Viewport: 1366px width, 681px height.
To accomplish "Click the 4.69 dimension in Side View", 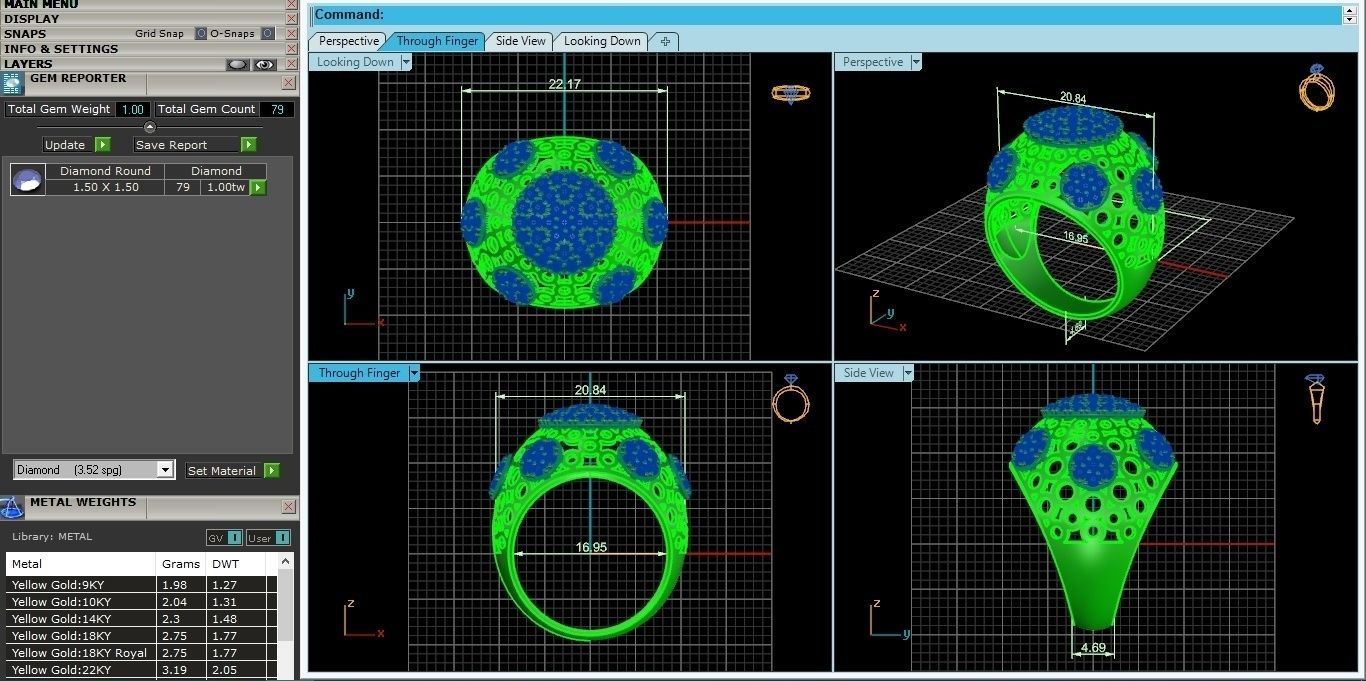I will 1093,647.
